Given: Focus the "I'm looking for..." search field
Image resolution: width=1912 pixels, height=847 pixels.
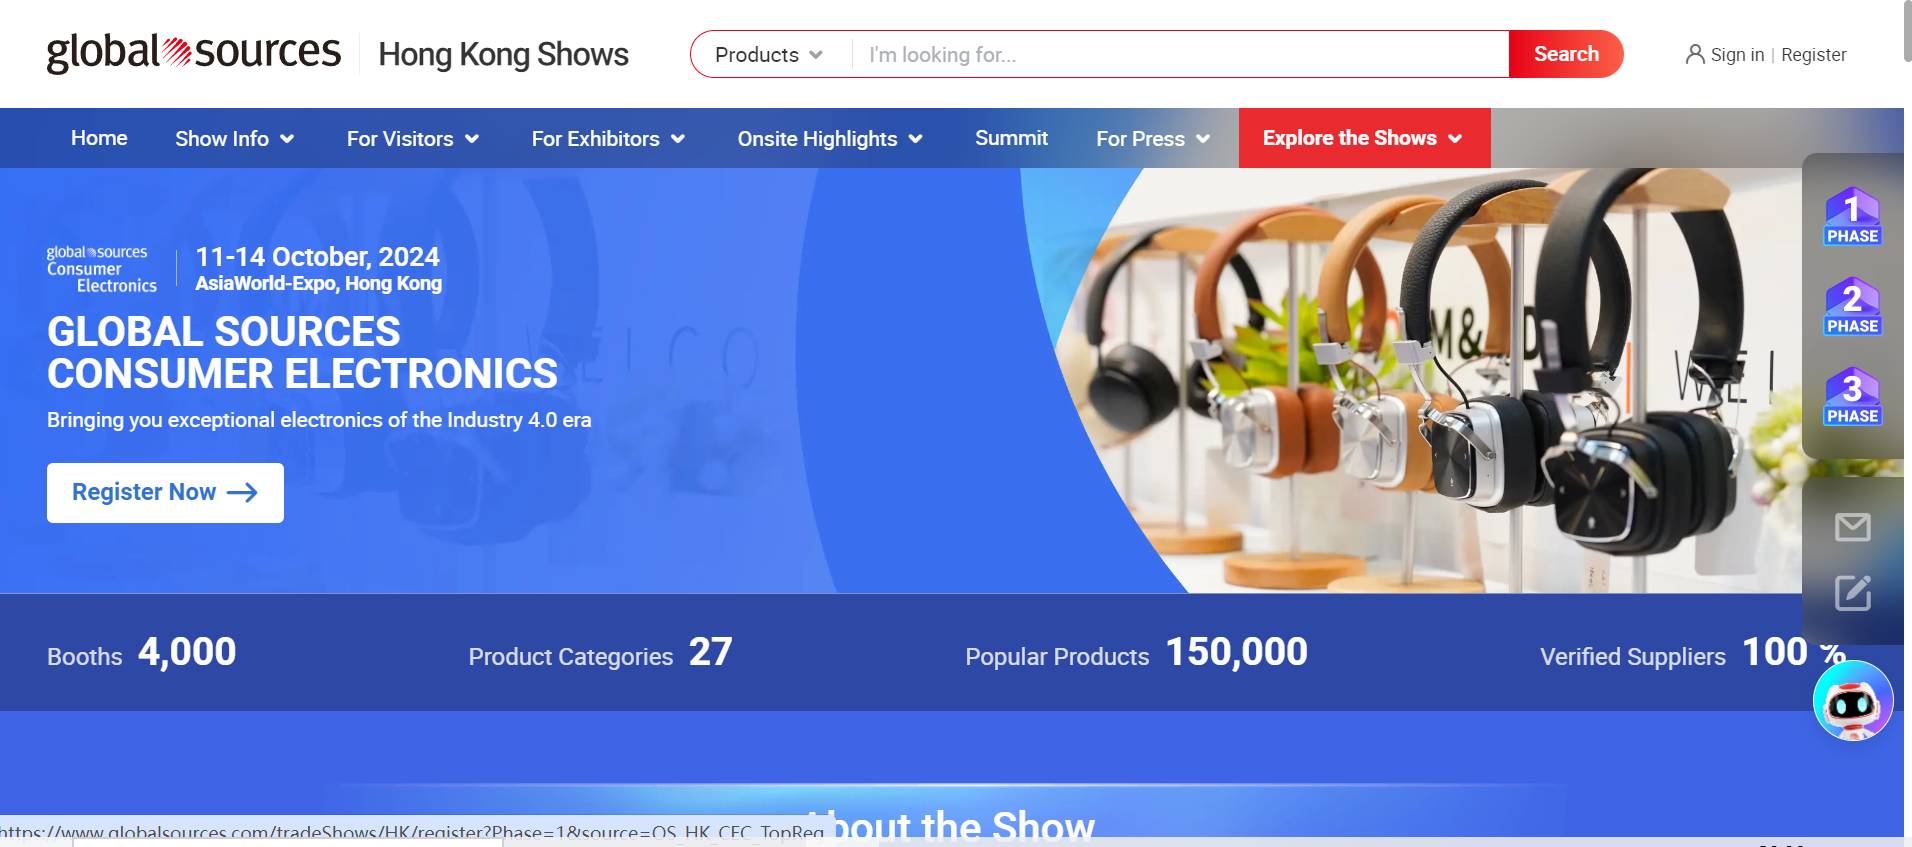Looking at the screenshot, I should coord(1180,55).
